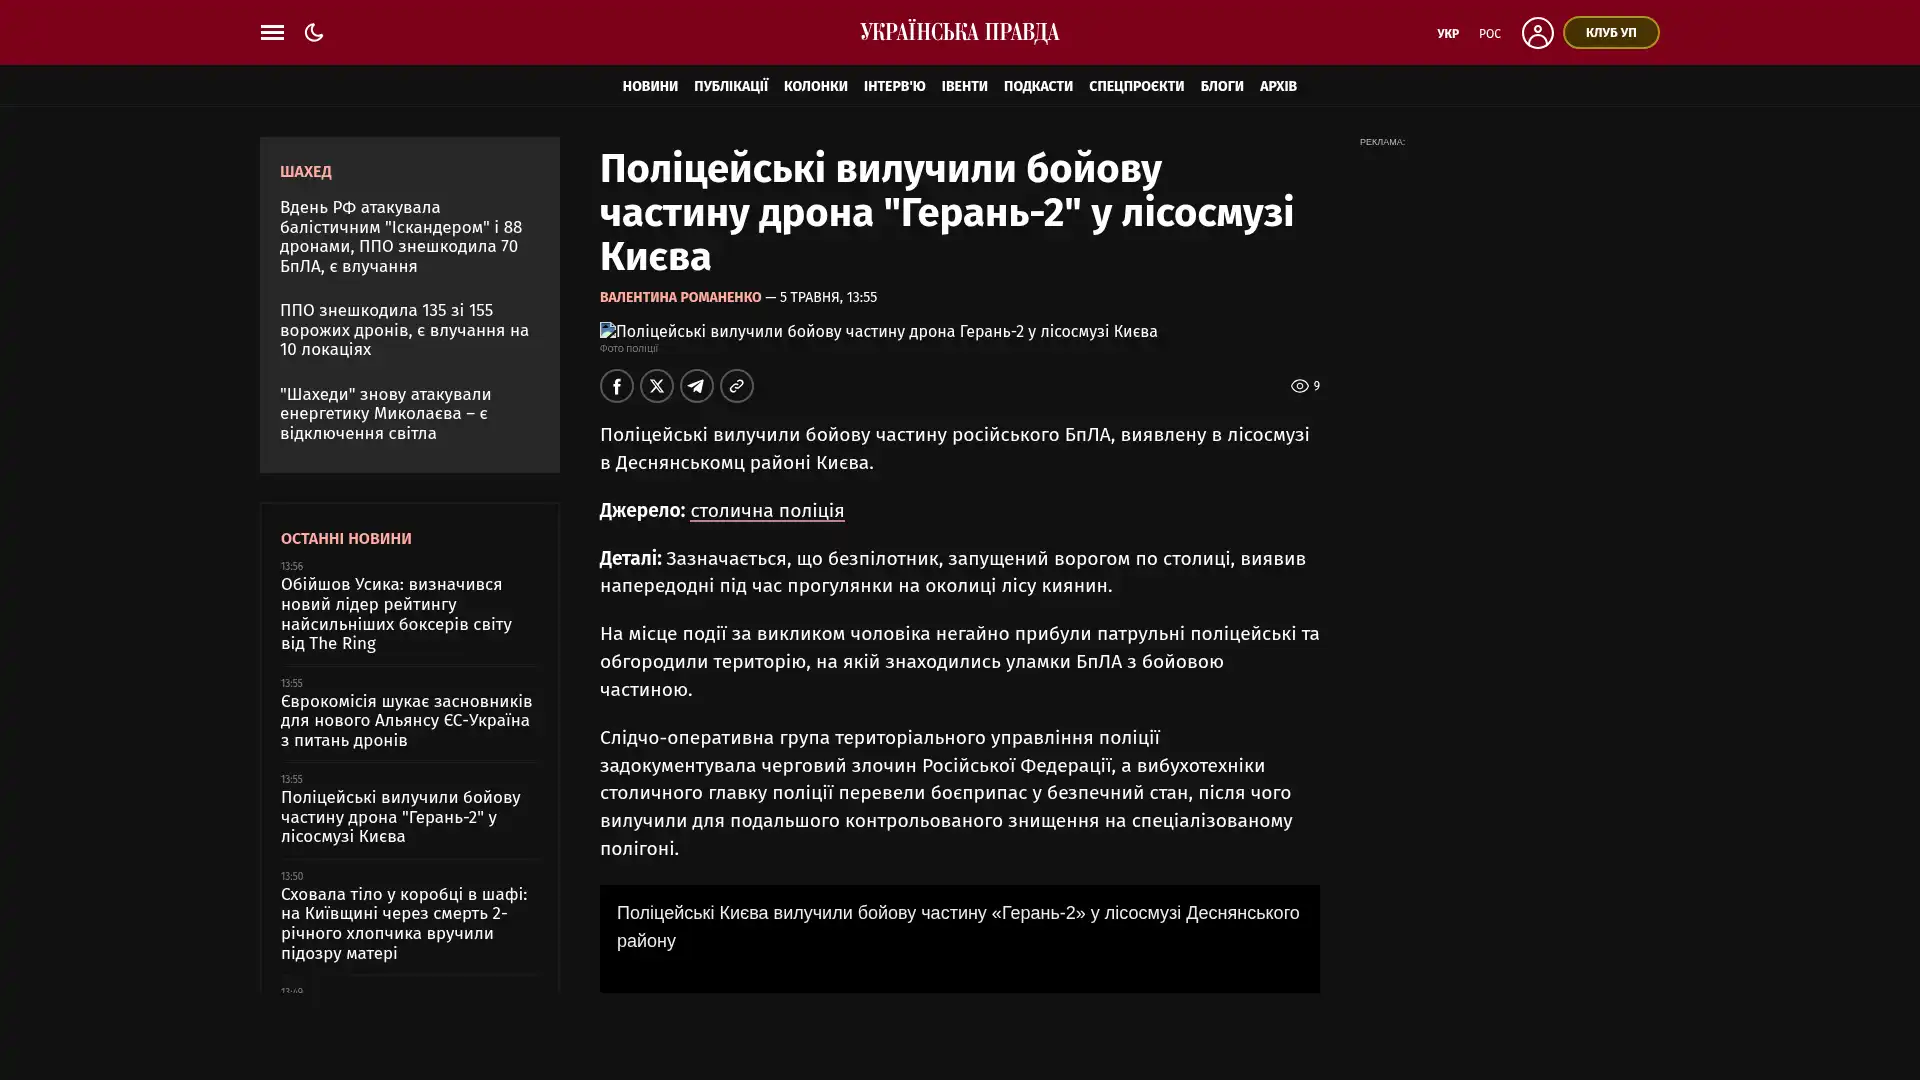
Task: Share article on Telegram
Action: (697, 386)
